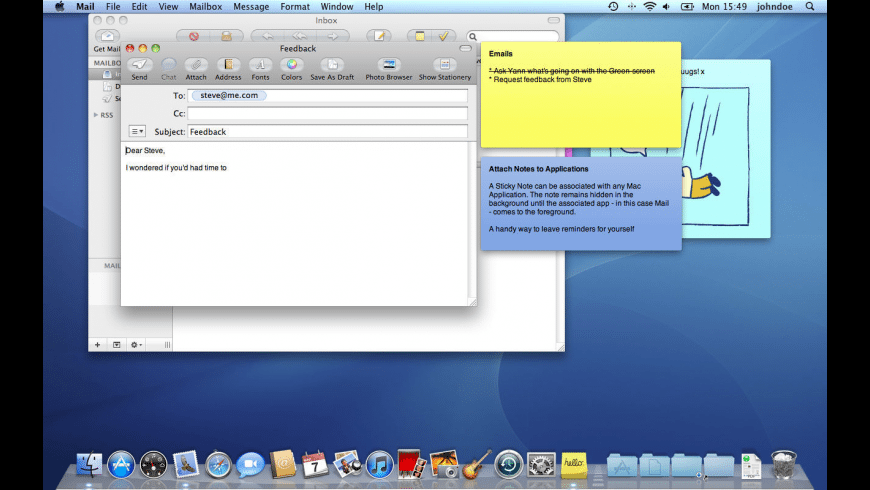Open the johndoe user menu
Screen dimensions: 870x490
pyautogui.click(x=775, y=7)
